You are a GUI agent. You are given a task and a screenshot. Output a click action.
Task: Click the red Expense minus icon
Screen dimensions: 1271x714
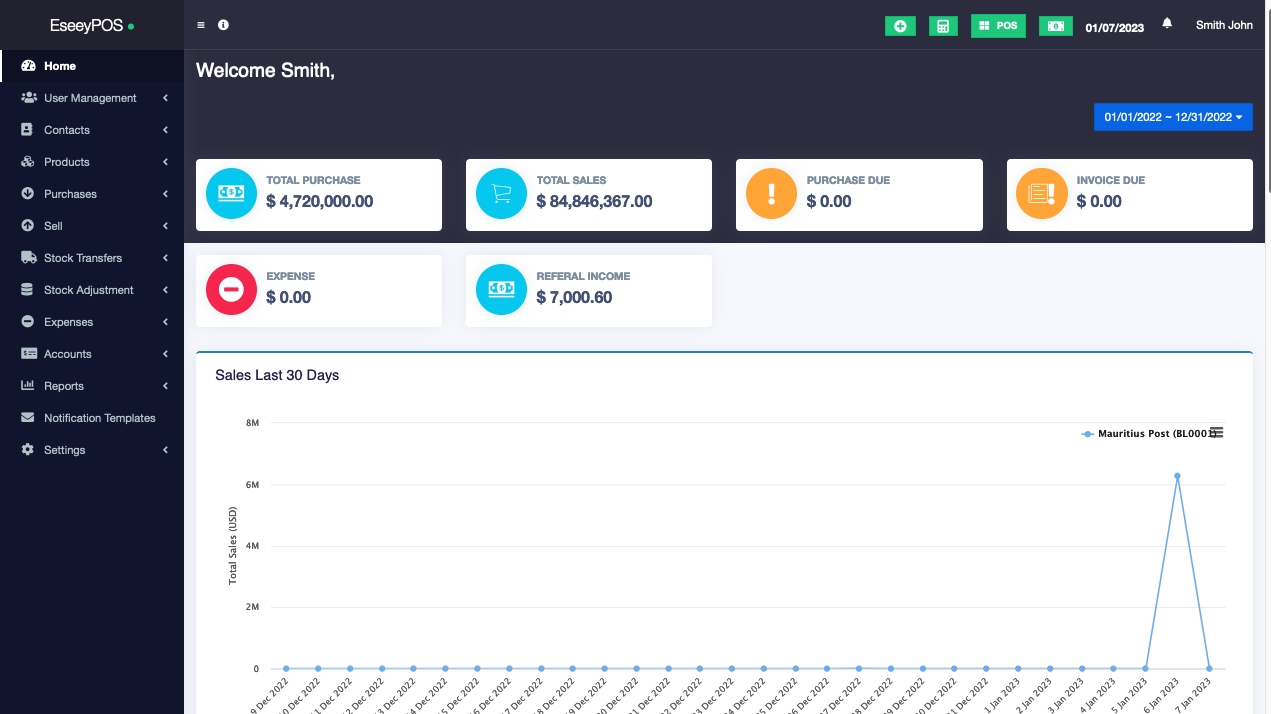pos(231,290)
